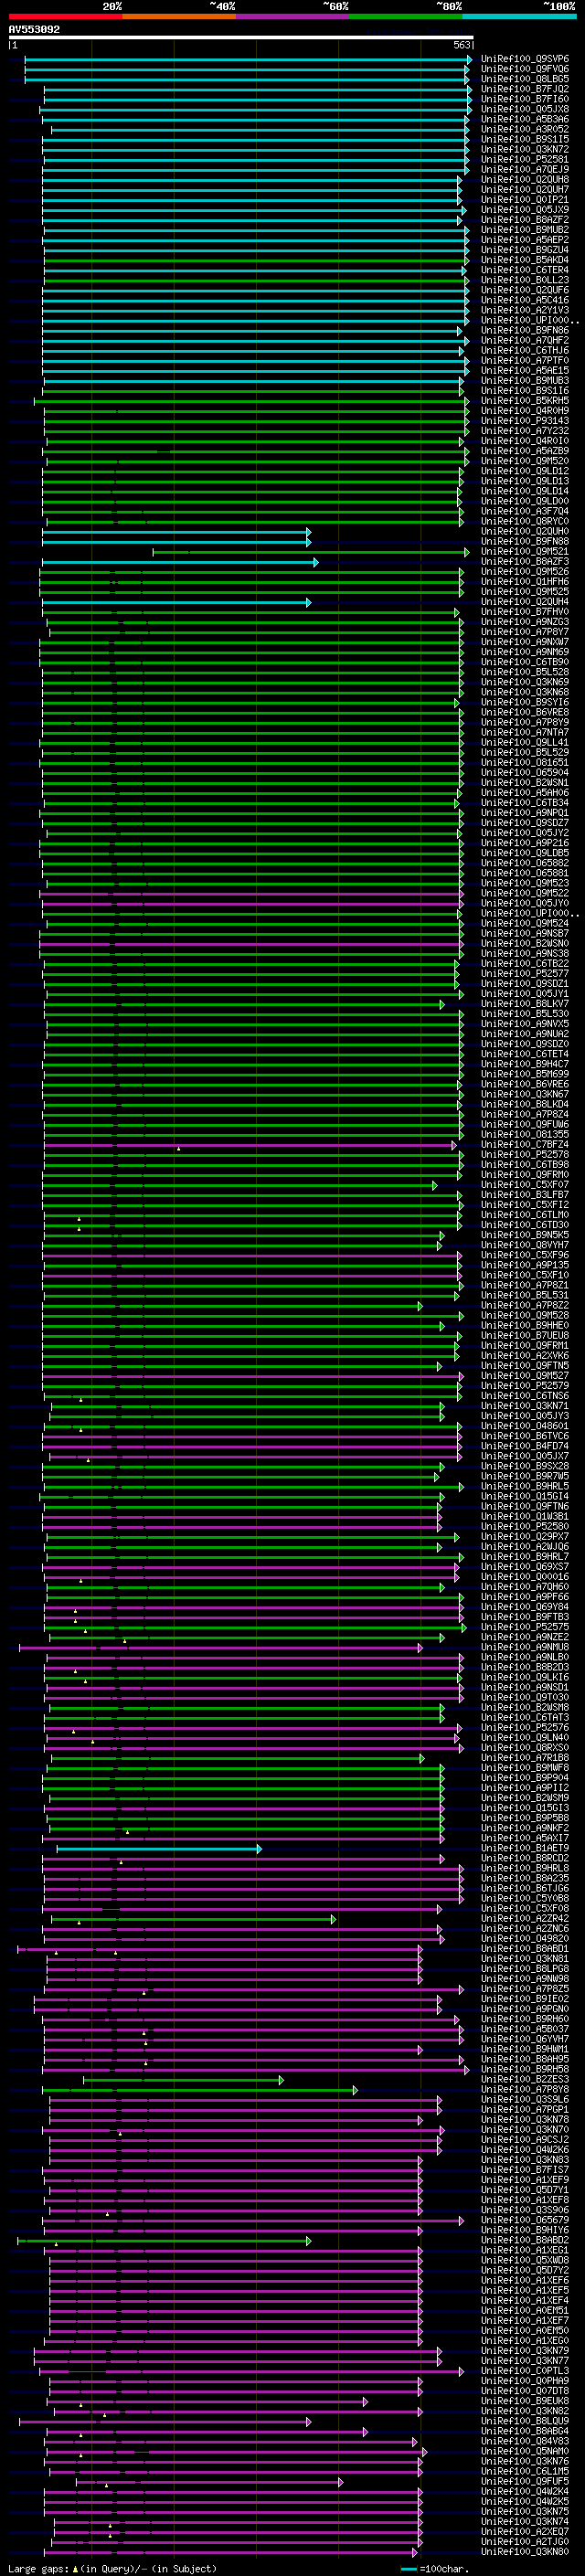
Task: Select label UniRef100_C6TER4
Action: [x=525, y=270]
